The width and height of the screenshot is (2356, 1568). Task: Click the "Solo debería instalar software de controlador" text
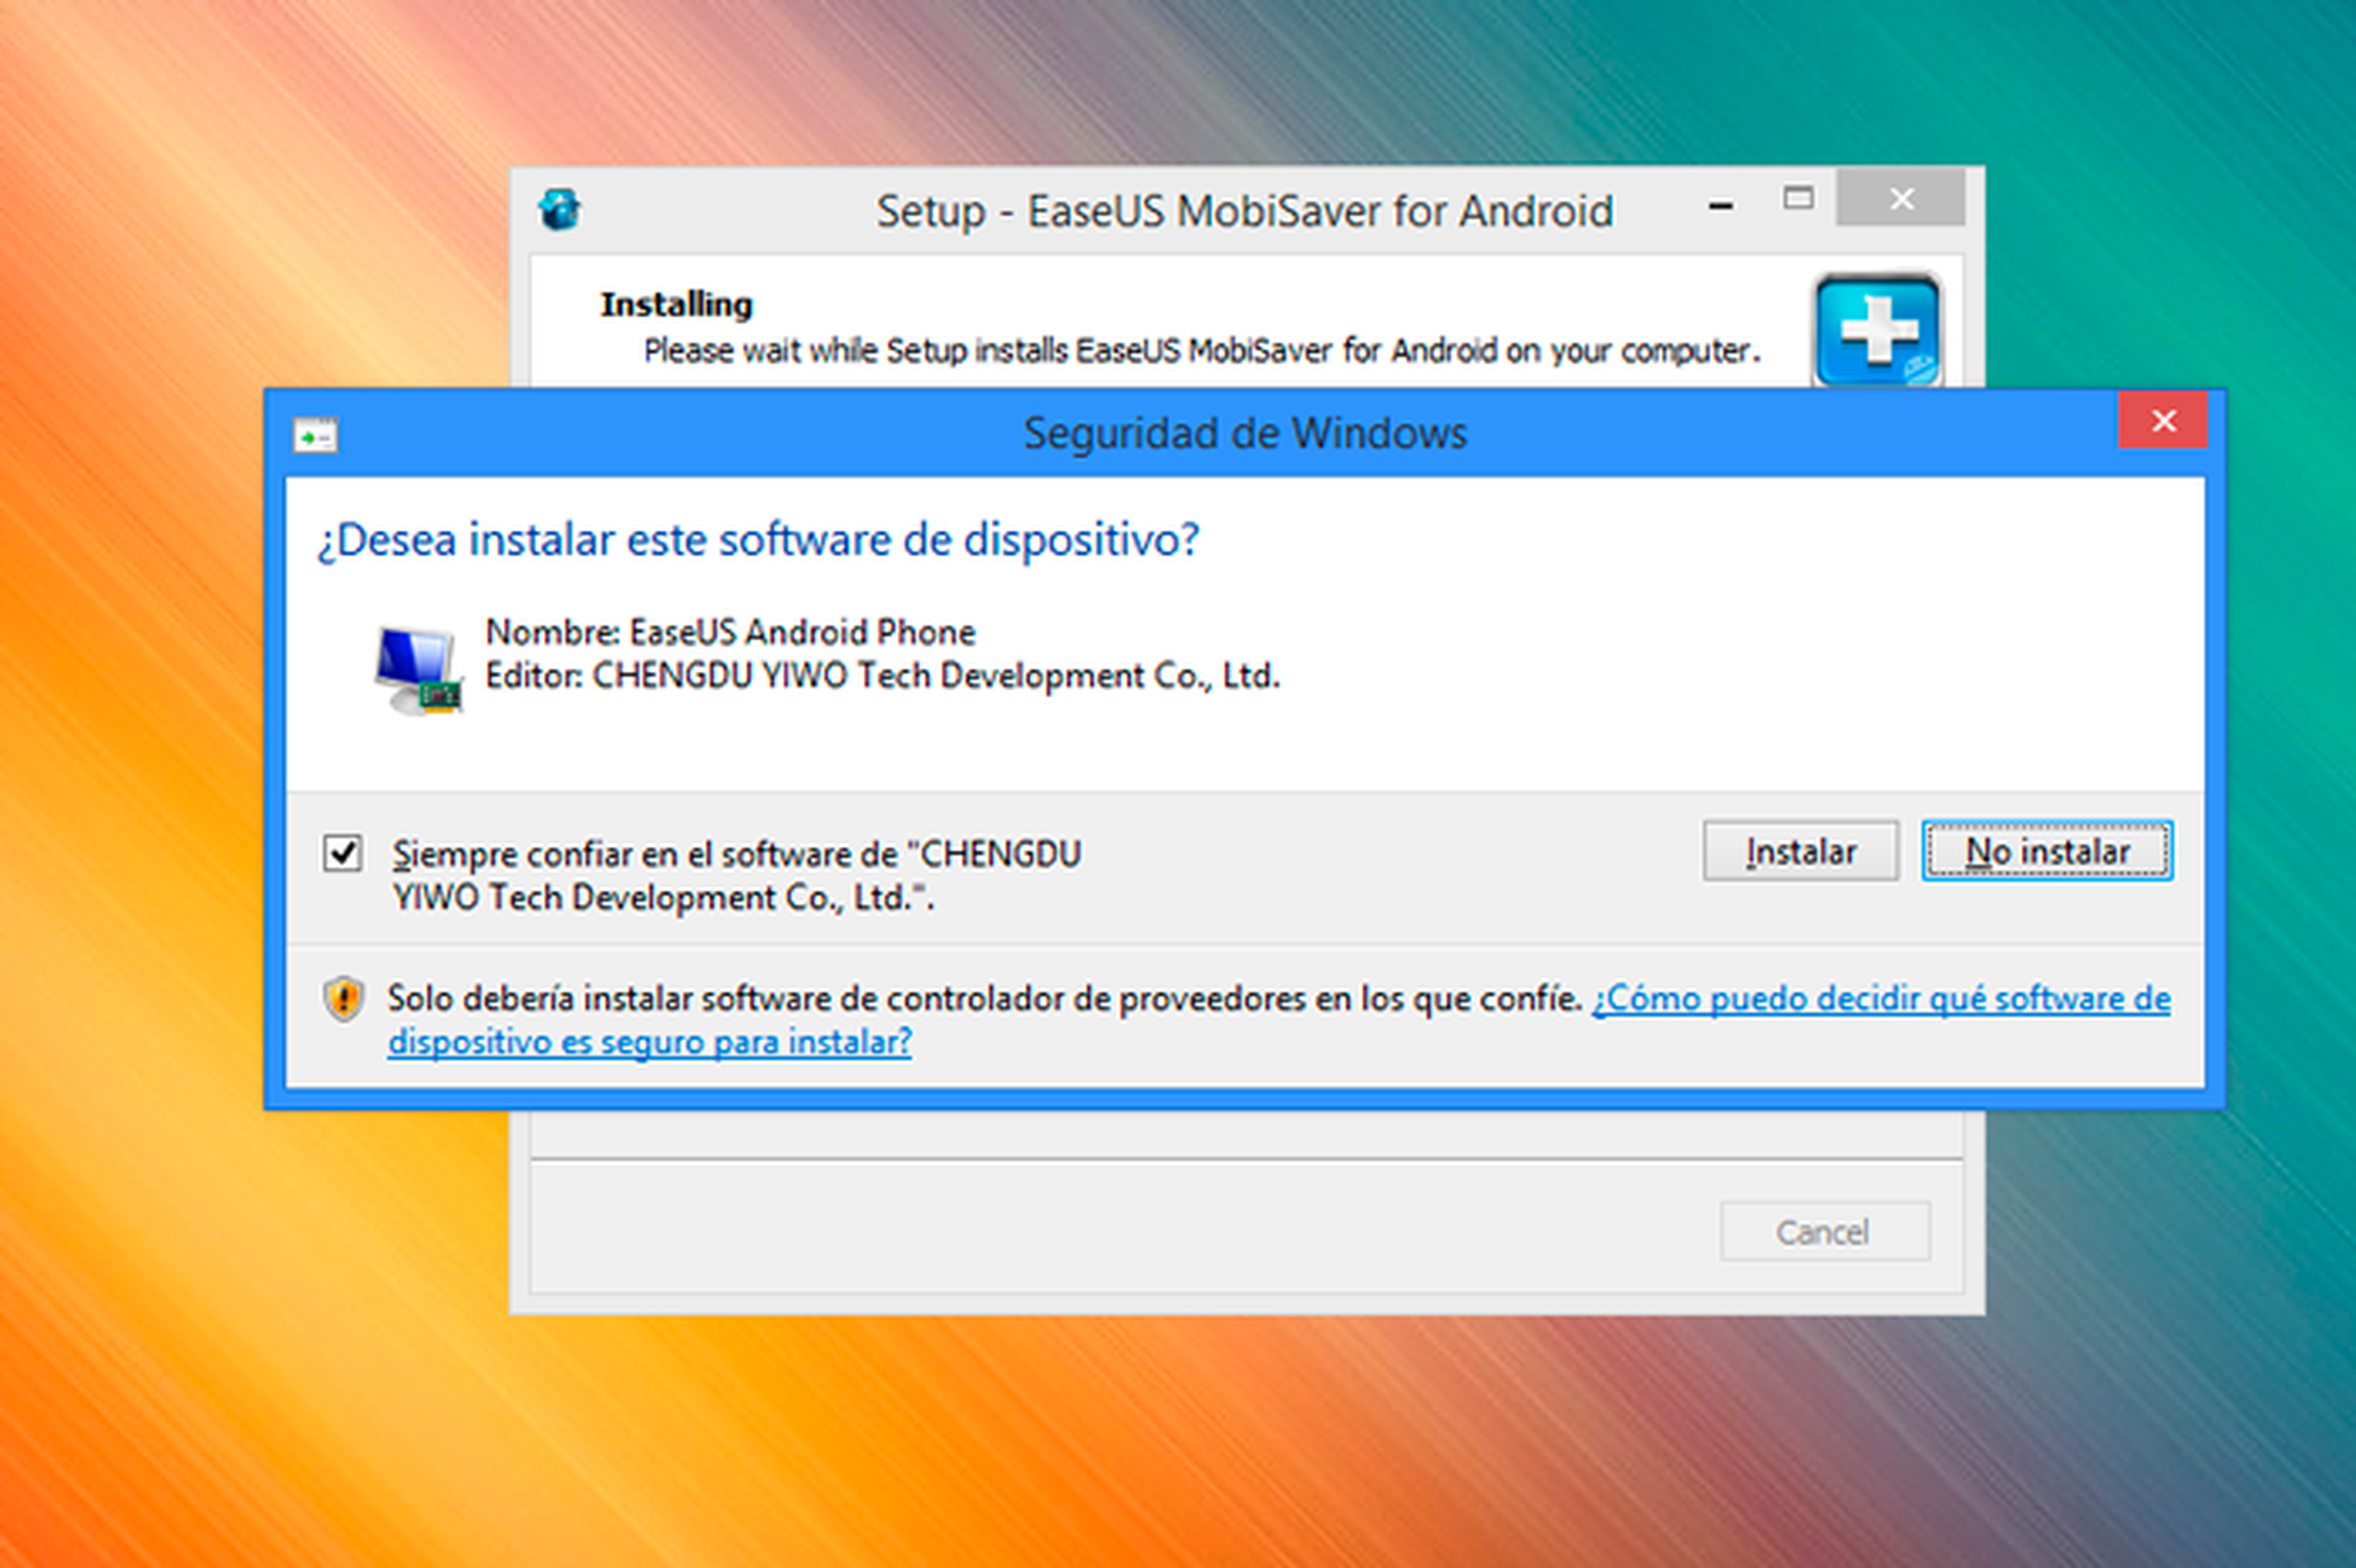984,998
